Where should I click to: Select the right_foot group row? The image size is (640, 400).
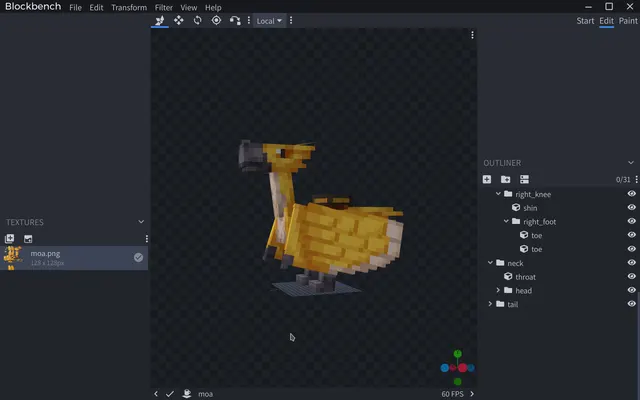pyautogui.click(x=559, y=221)
